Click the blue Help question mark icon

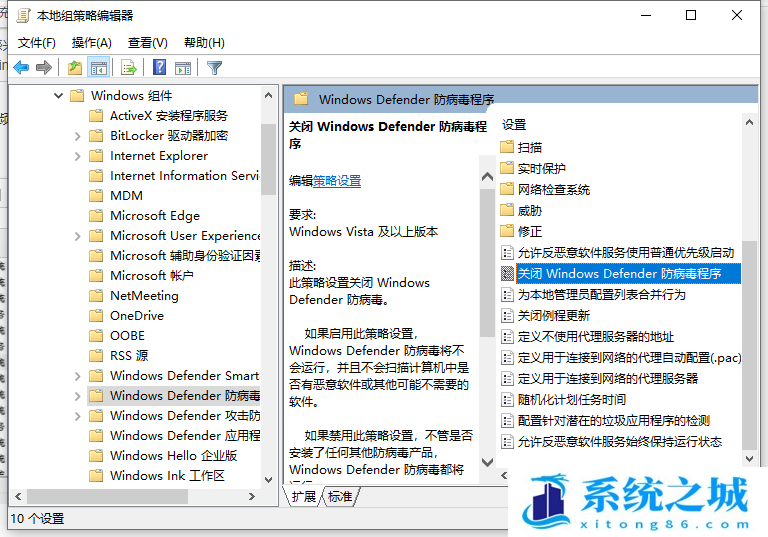point(160,67)
